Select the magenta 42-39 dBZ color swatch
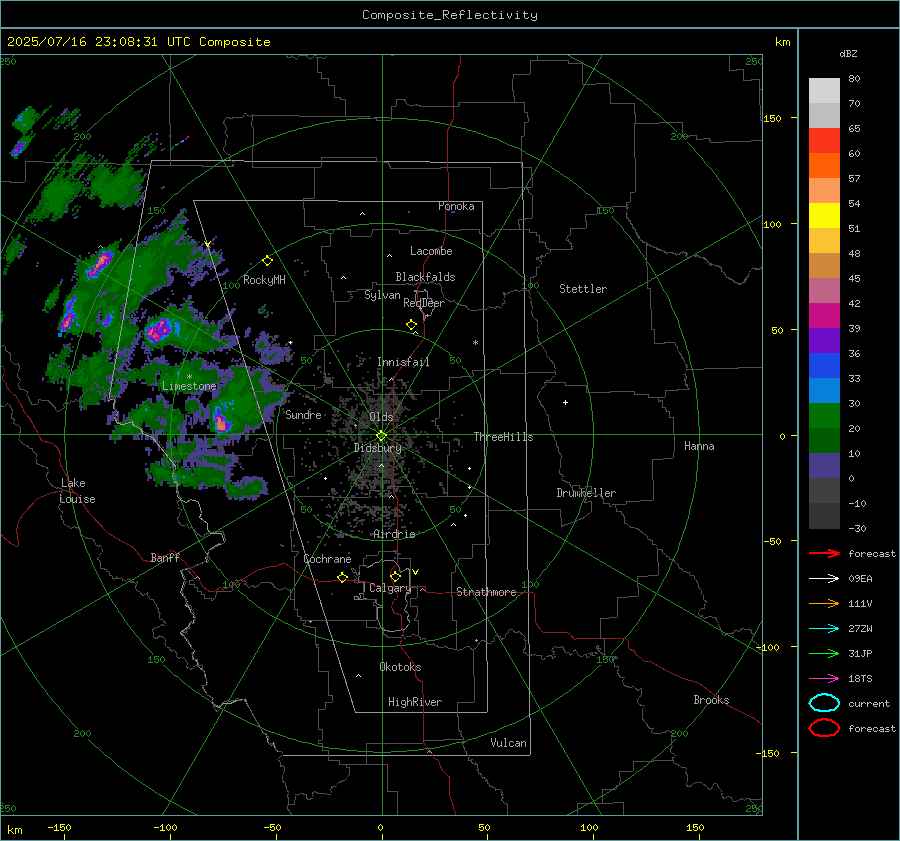The image size is (900, 841). coord(824,315)
